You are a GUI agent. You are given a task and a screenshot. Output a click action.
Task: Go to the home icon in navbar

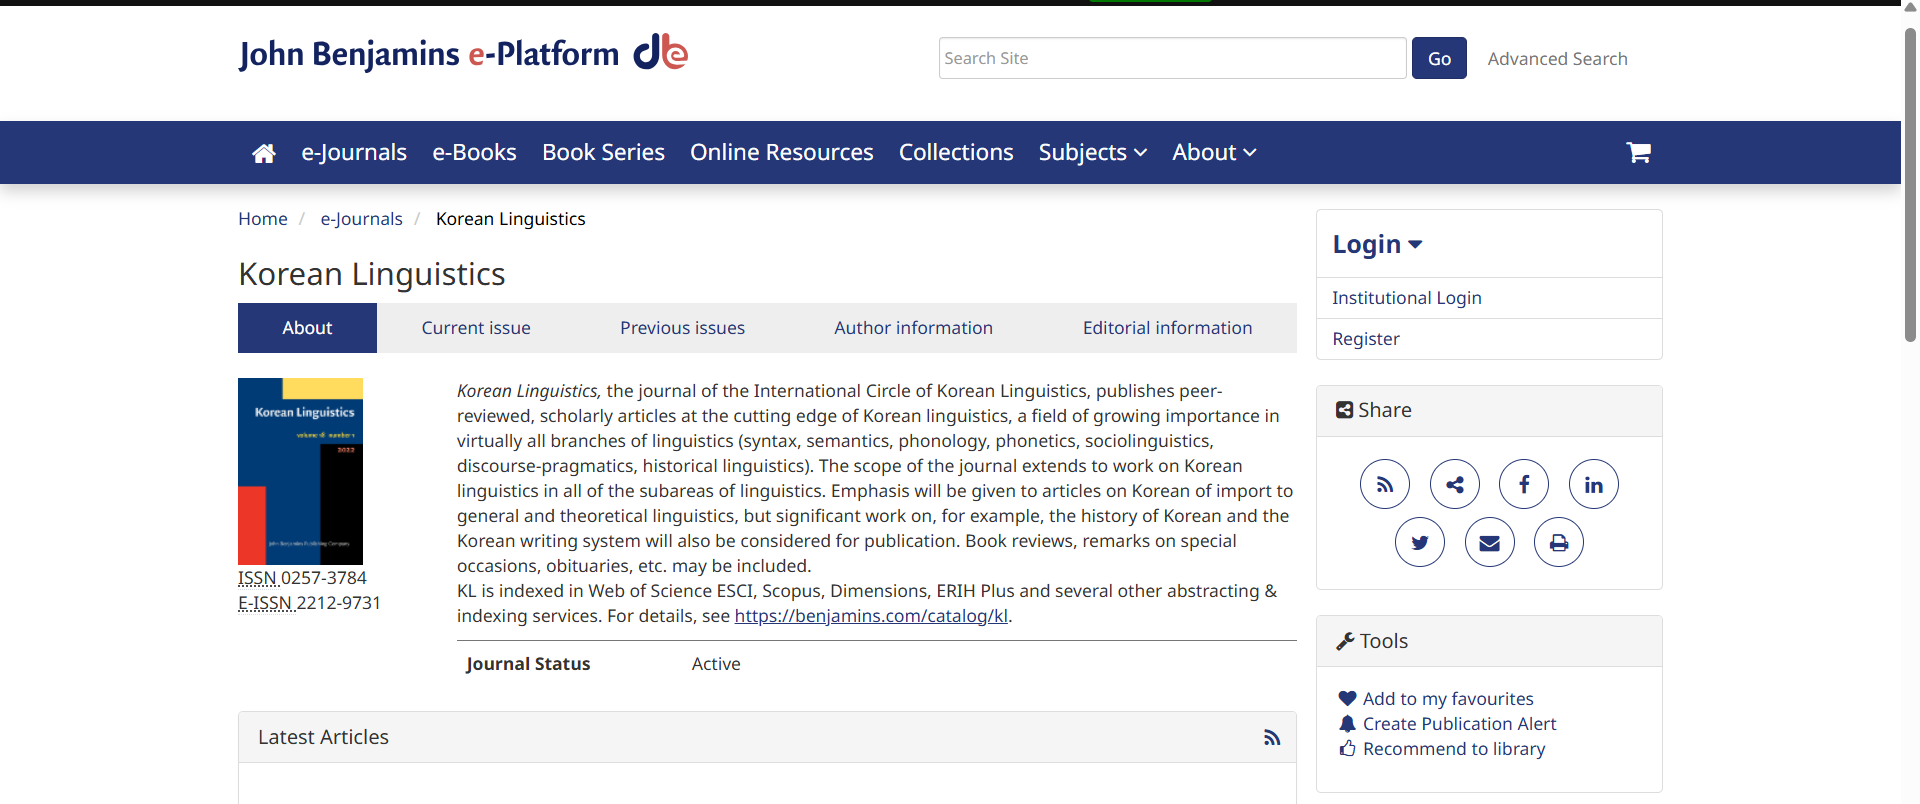click(264, 153)
